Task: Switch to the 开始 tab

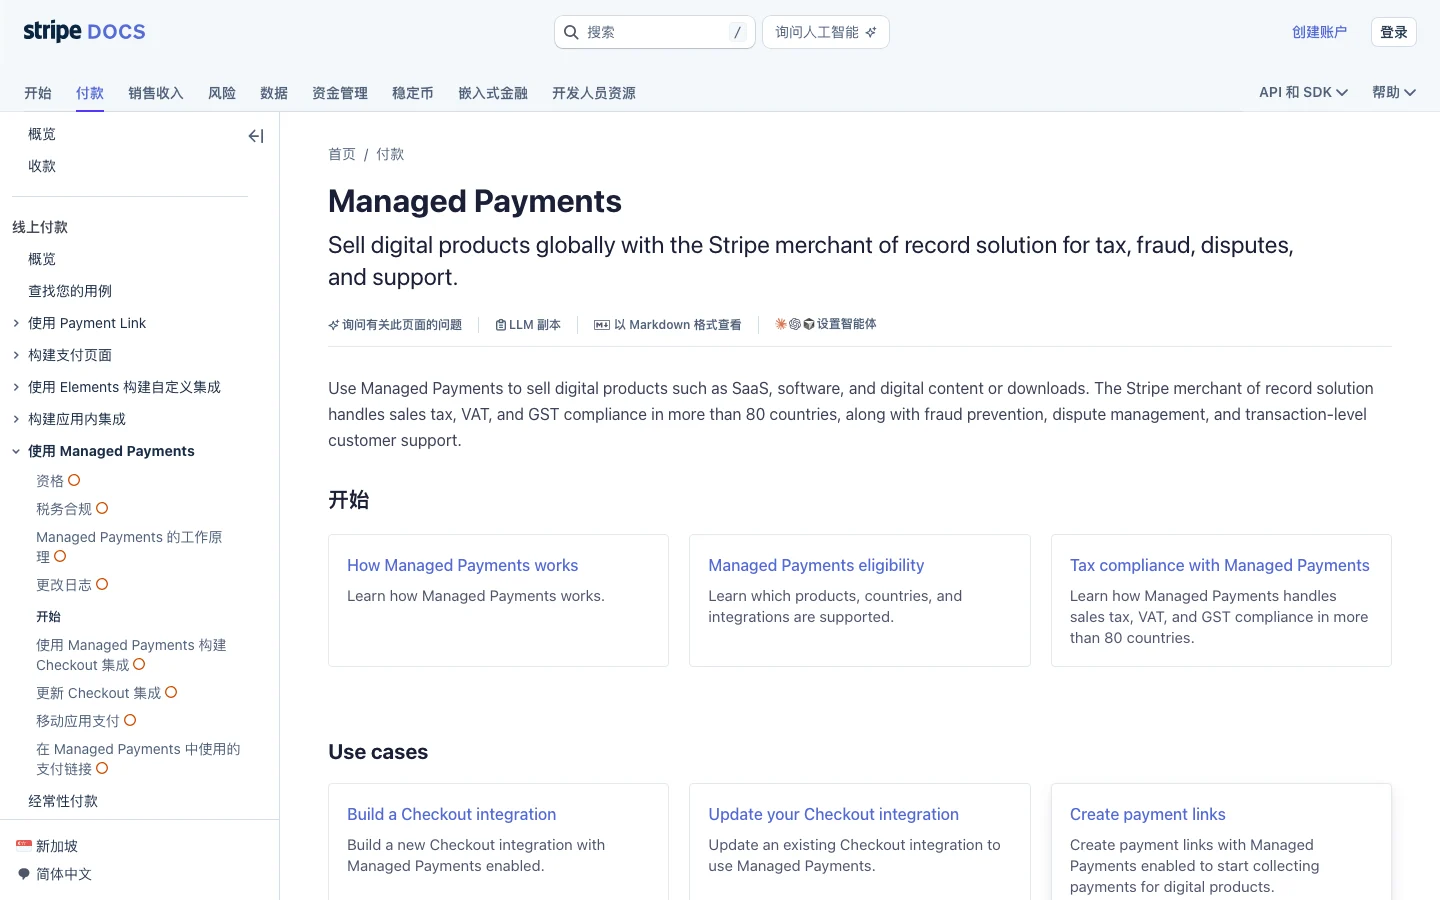Action: 38,93
